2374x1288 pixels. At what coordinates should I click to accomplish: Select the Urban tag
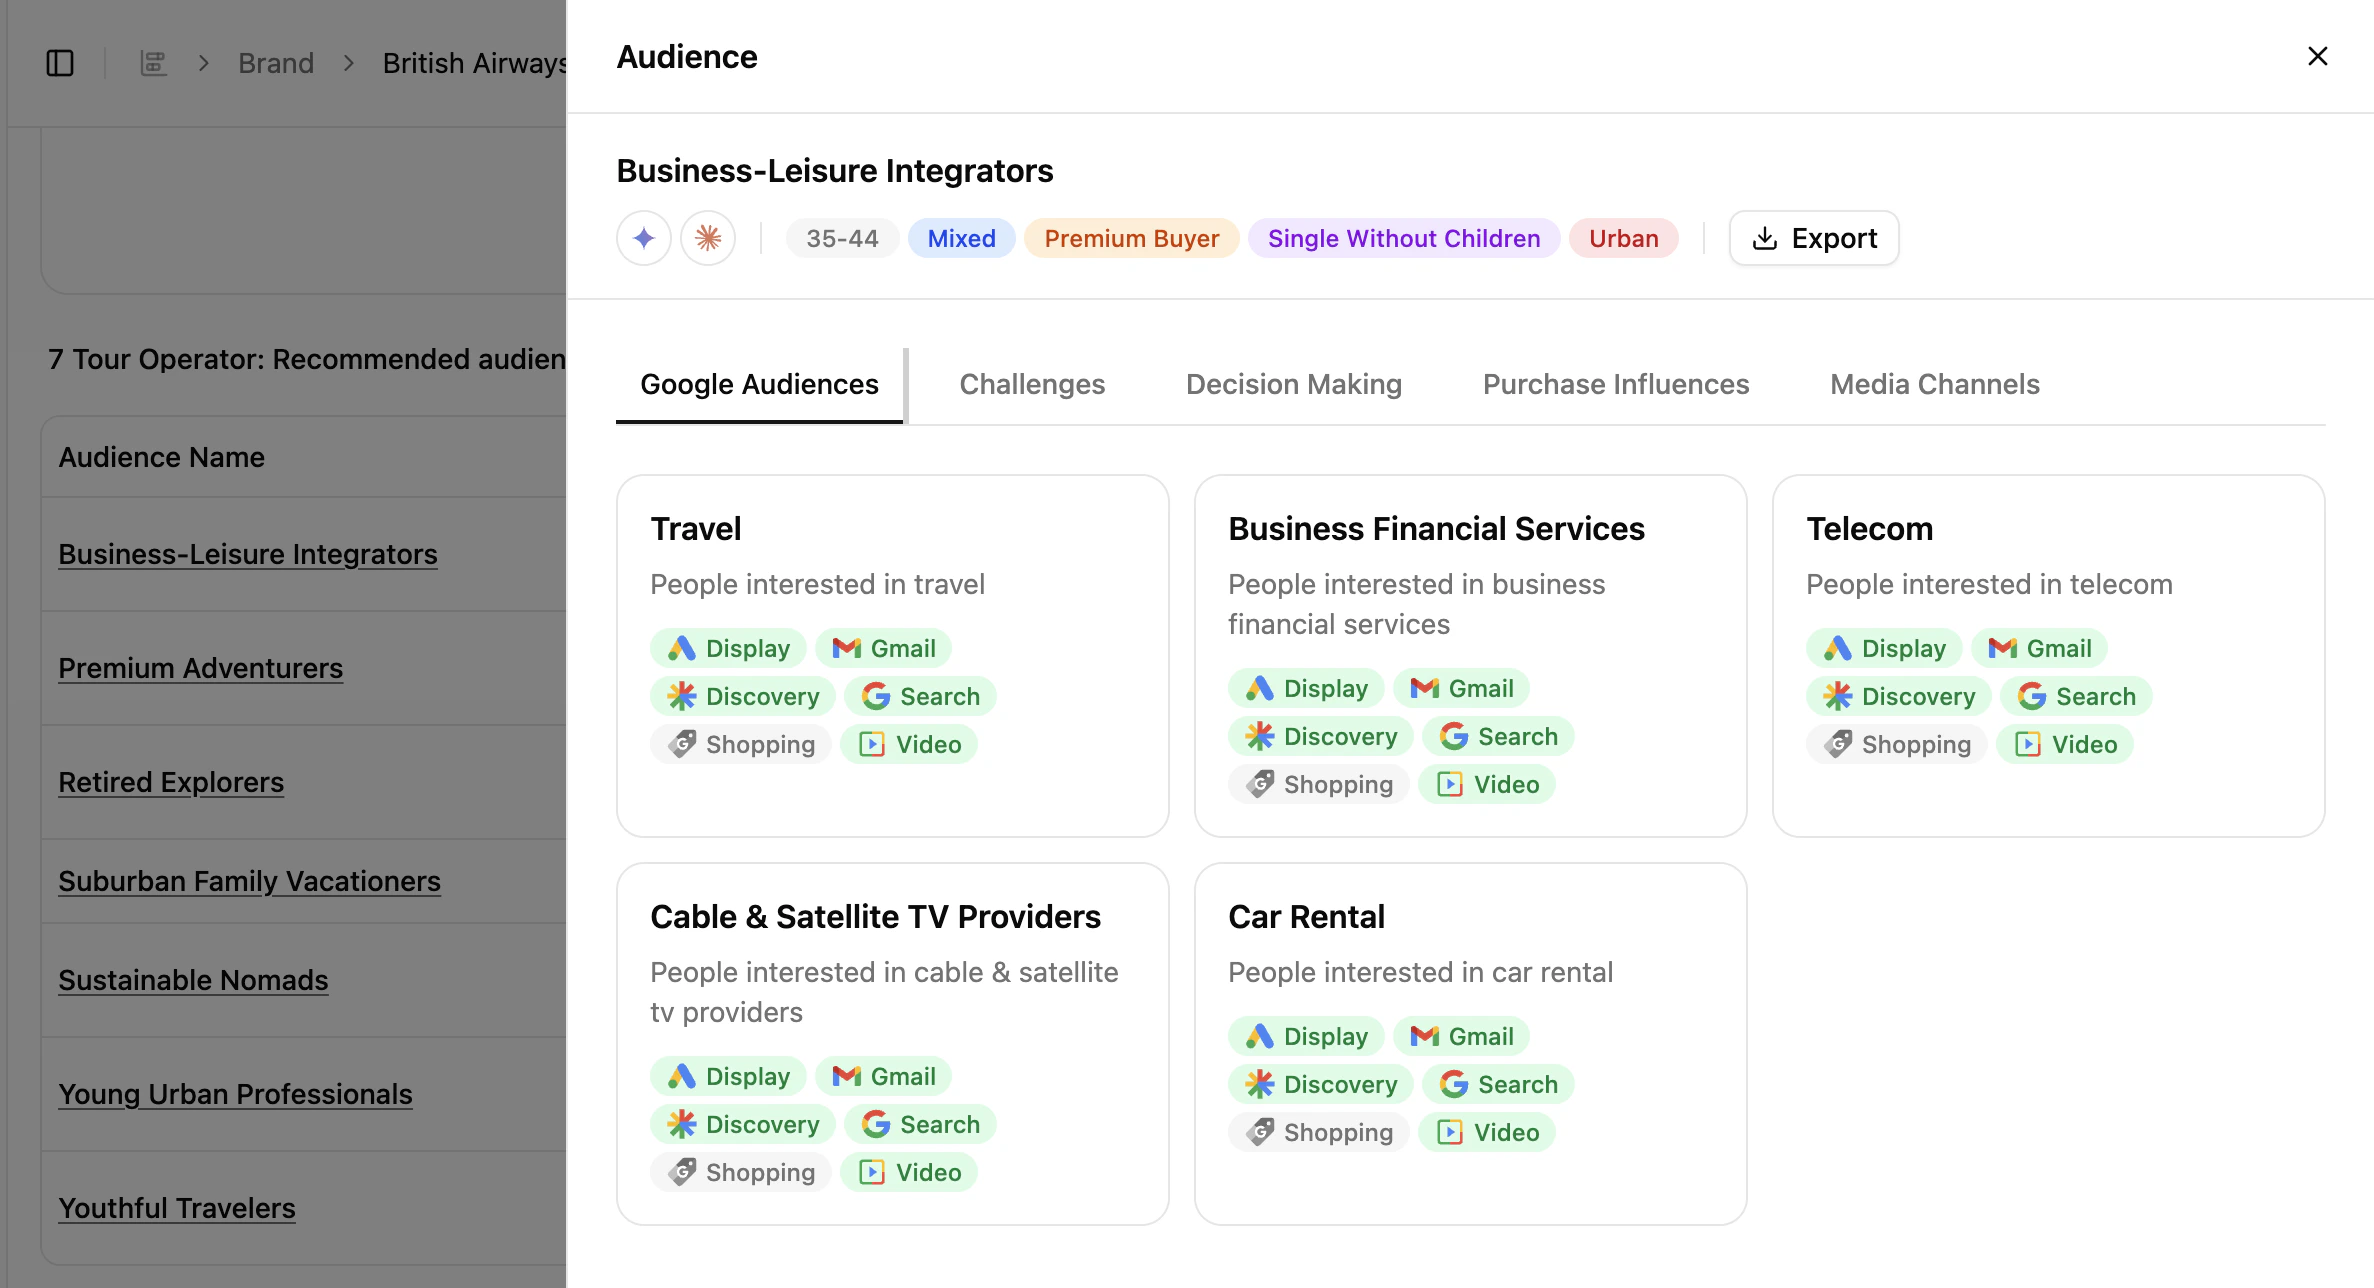(1624, 238)
